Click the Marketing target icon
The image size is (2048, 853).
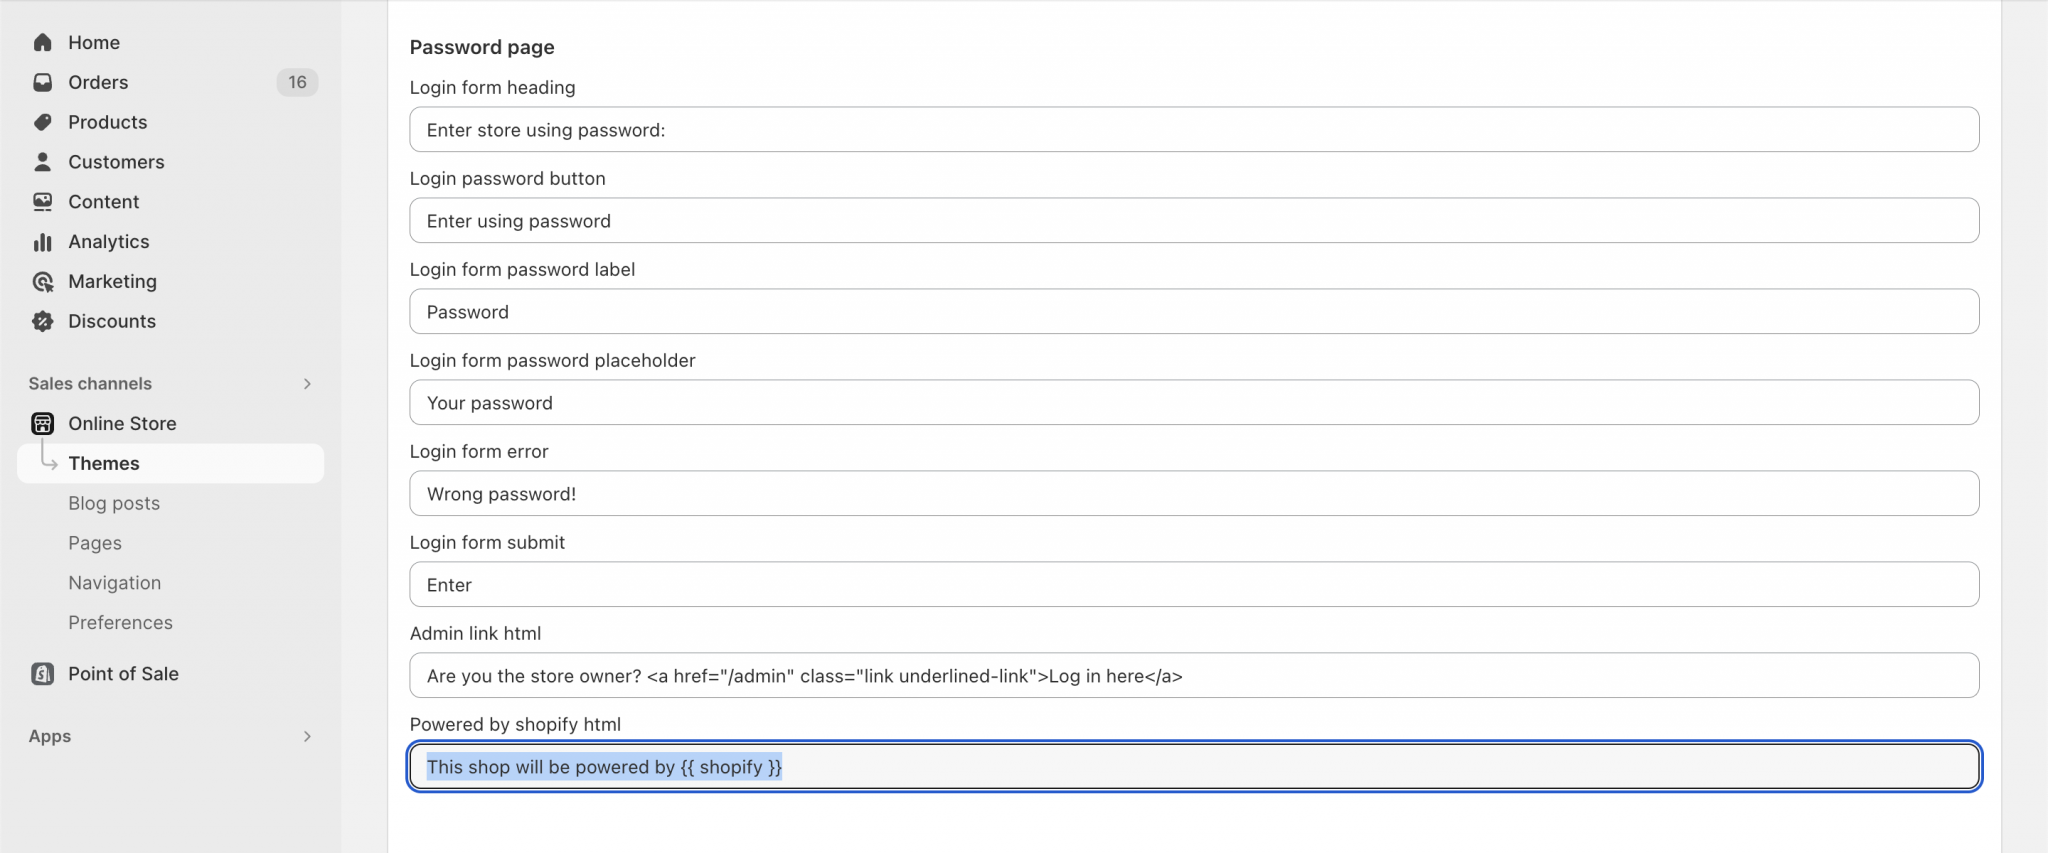coord(42,282)
